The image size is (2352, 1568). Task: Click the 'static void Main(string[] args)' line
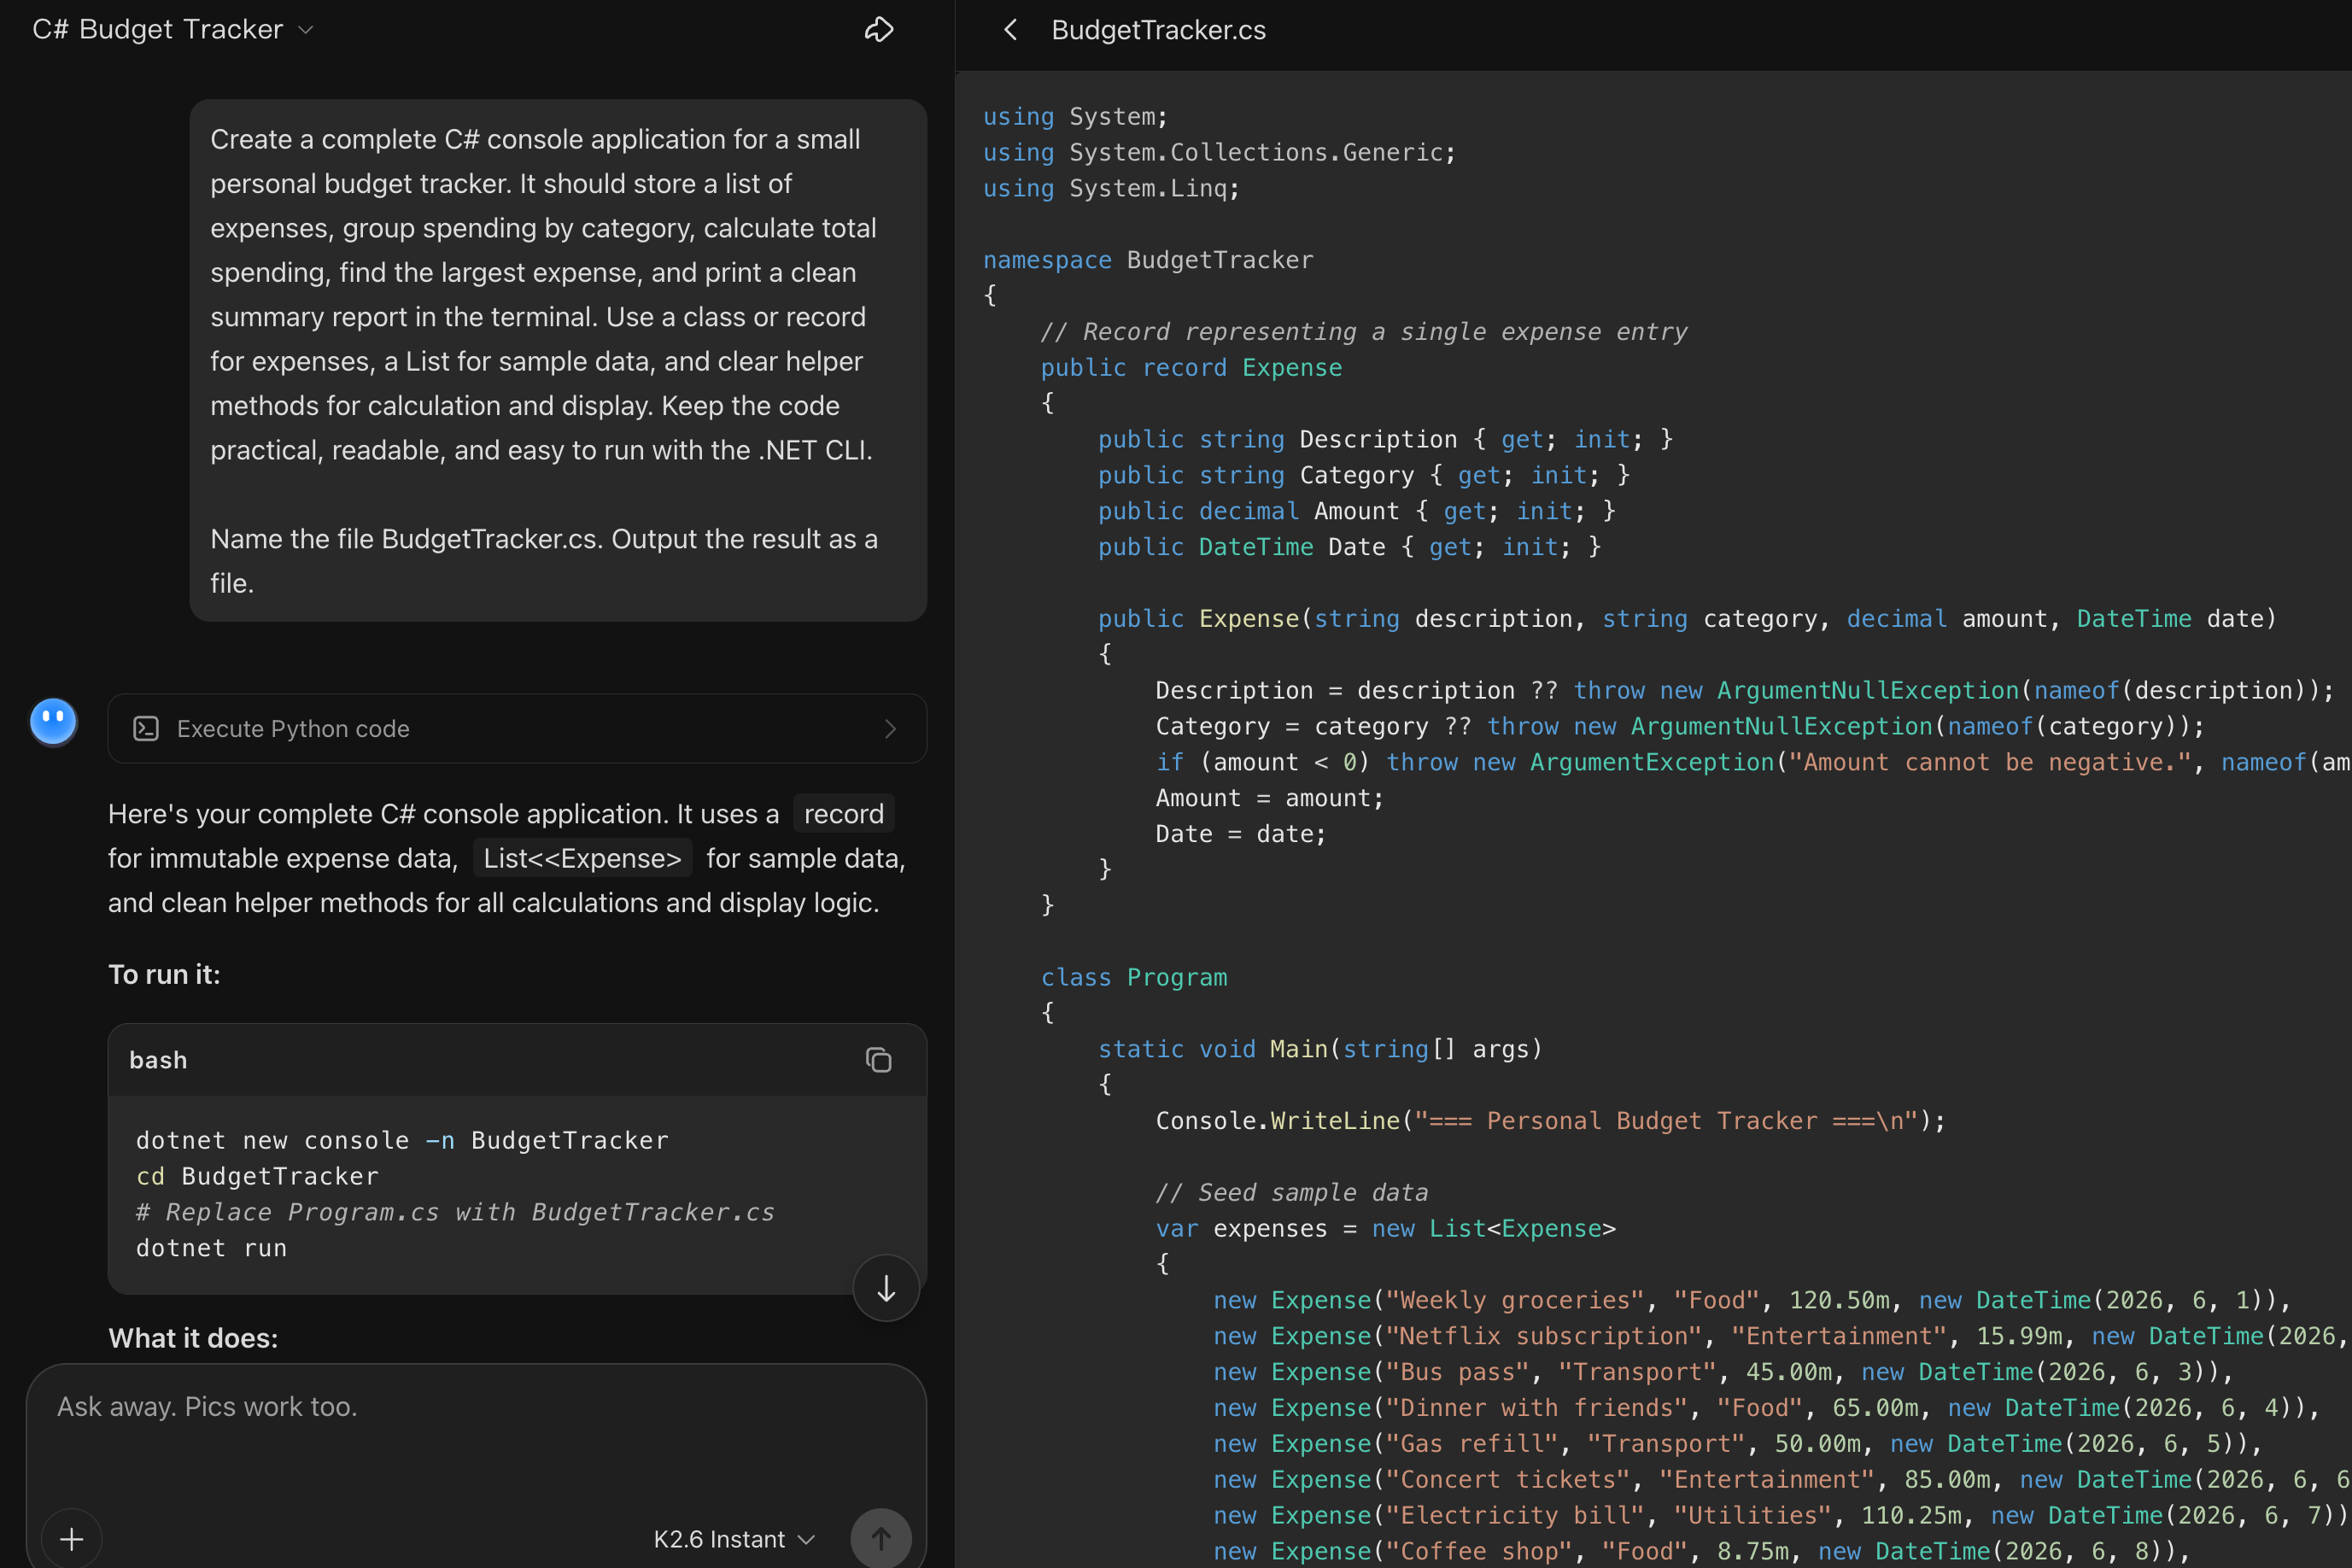1320,1049
